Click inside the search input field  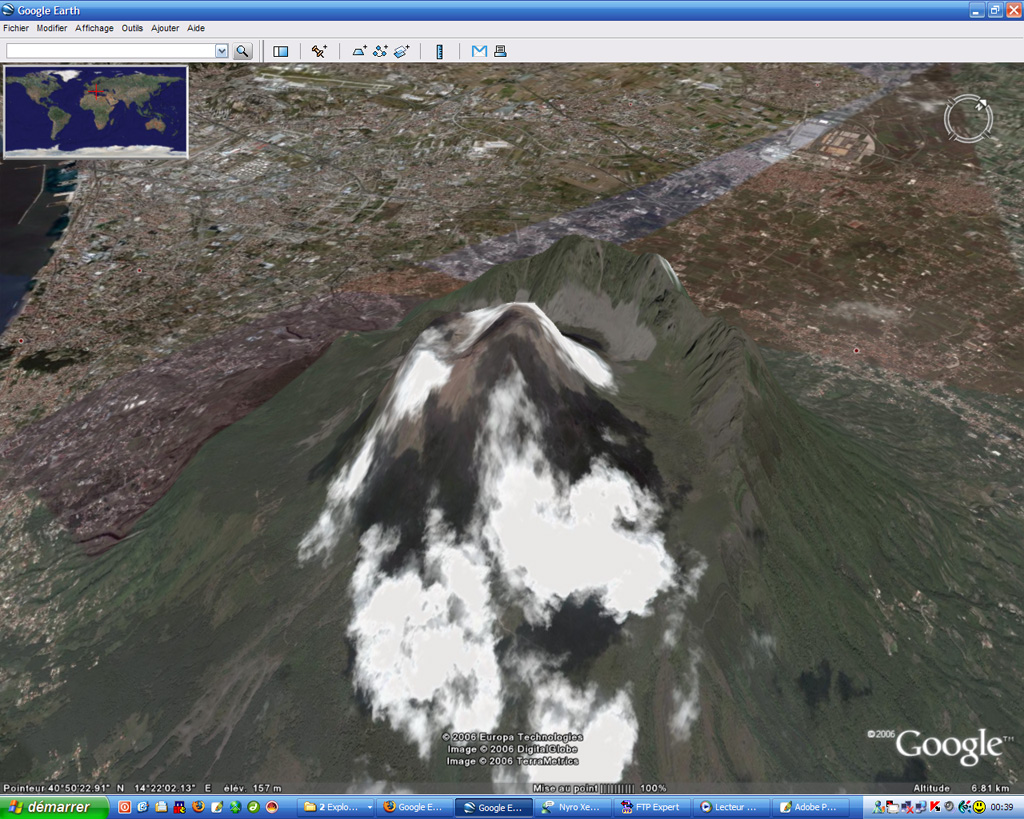[x=110, y=51]
